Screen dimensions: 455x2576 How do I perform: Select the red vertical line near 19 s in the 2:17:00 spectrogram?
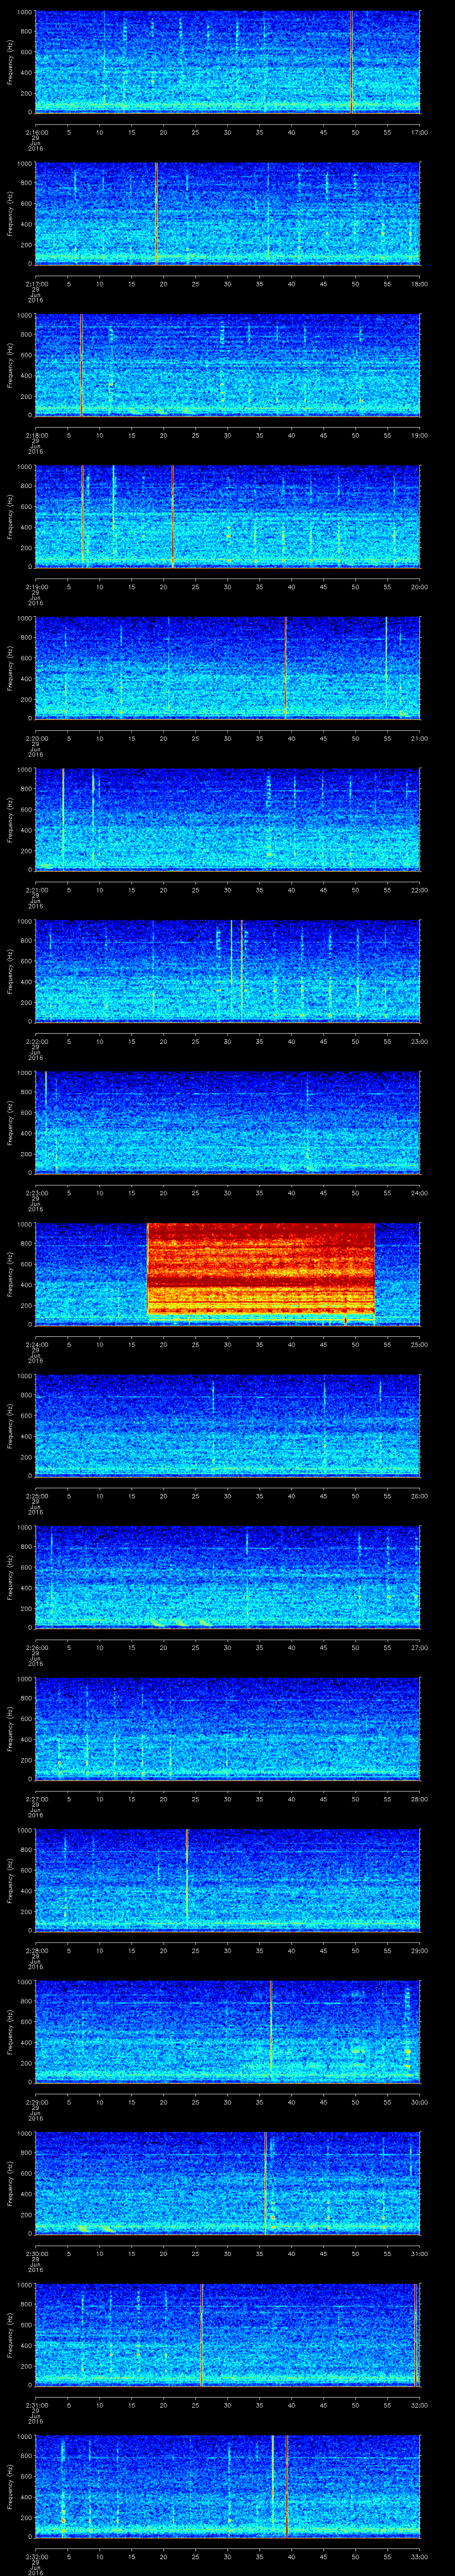pyautogui.click(x=157, y=213)
